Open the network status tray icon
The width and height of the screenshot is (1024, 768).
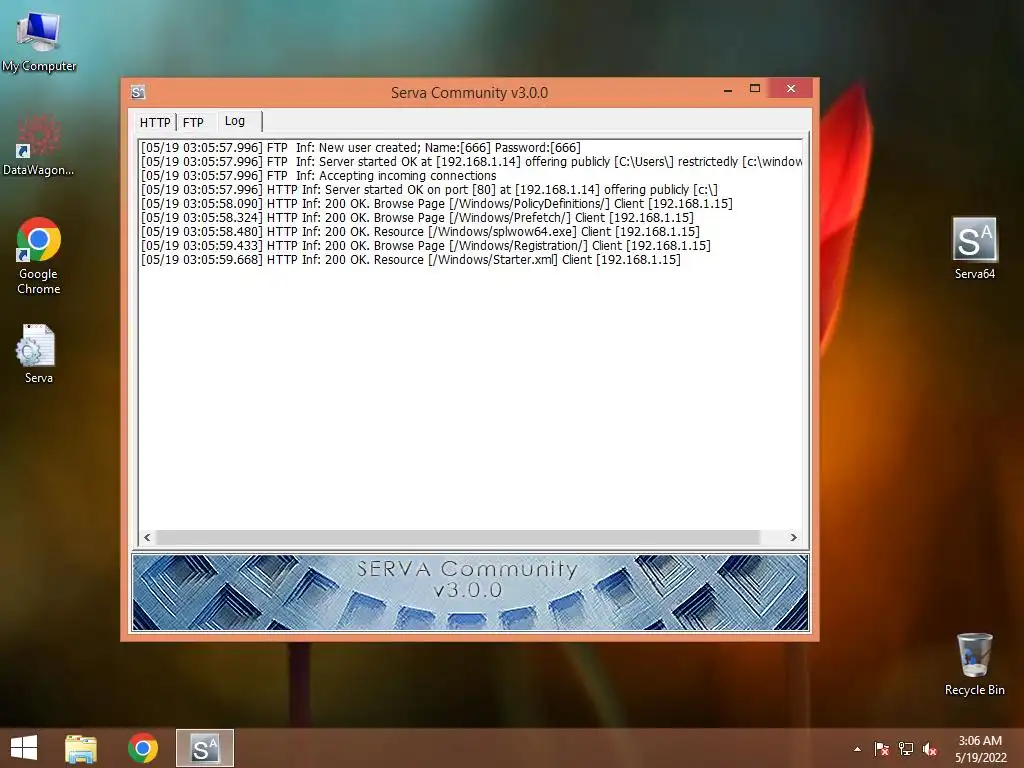[x=906, y=749]
